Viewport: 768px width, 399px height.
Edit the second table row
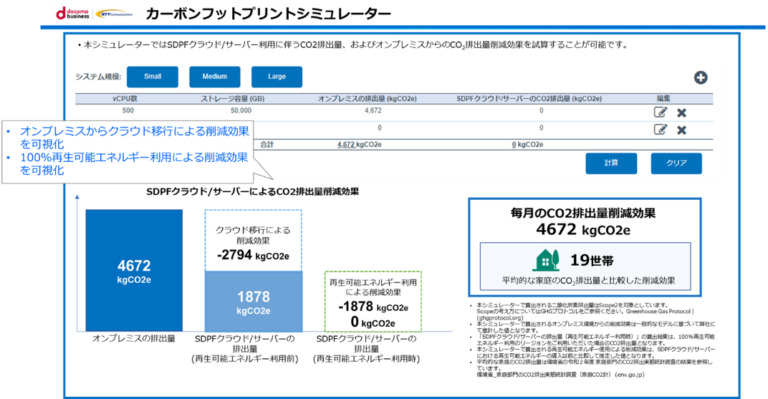coord(660,130)
